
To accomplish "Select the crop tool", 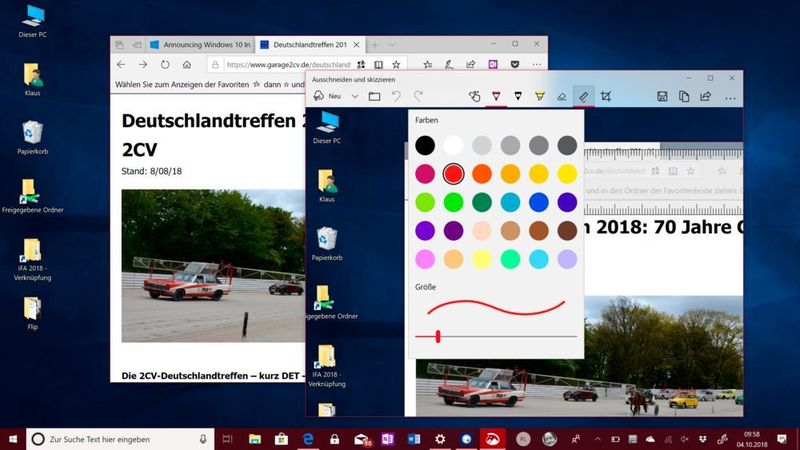I will (606, 96).
